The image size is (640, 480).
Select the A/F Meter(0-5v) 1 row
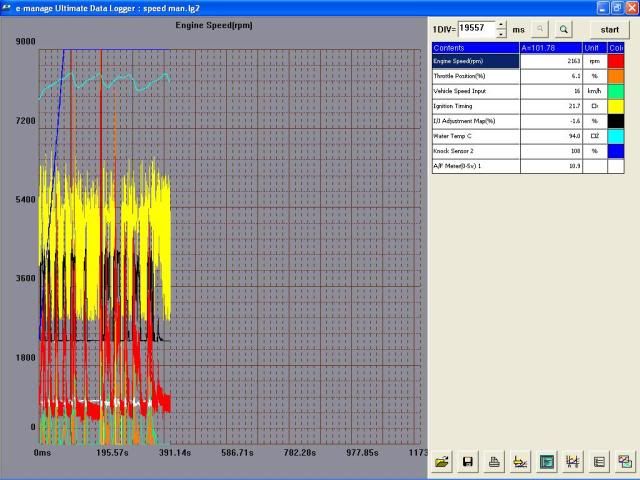(528, 166)
